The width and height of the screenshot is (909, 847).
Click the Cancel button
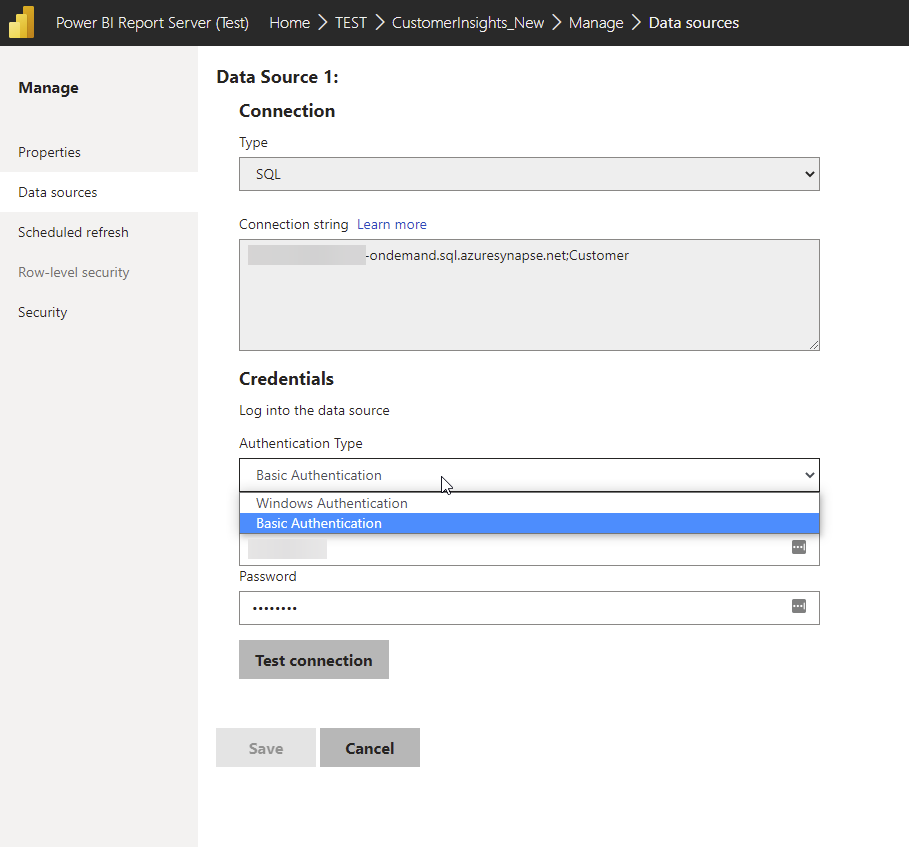click(x=369, y=748)
